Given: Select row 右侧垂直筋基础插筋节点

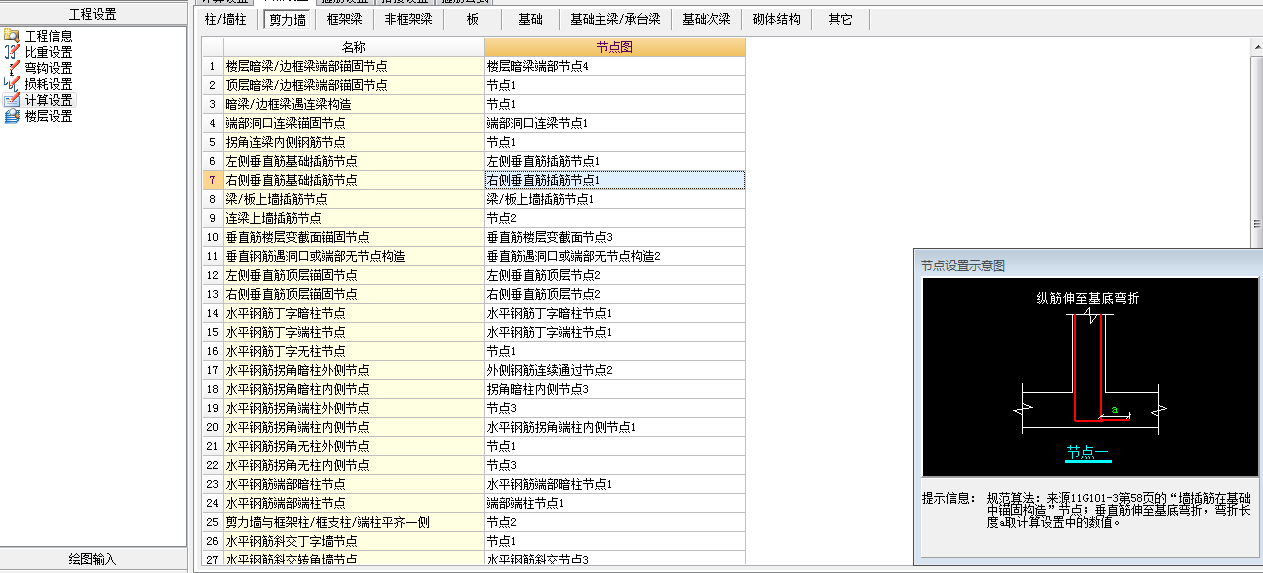Looking at the screenshot, I should point(354,180).
